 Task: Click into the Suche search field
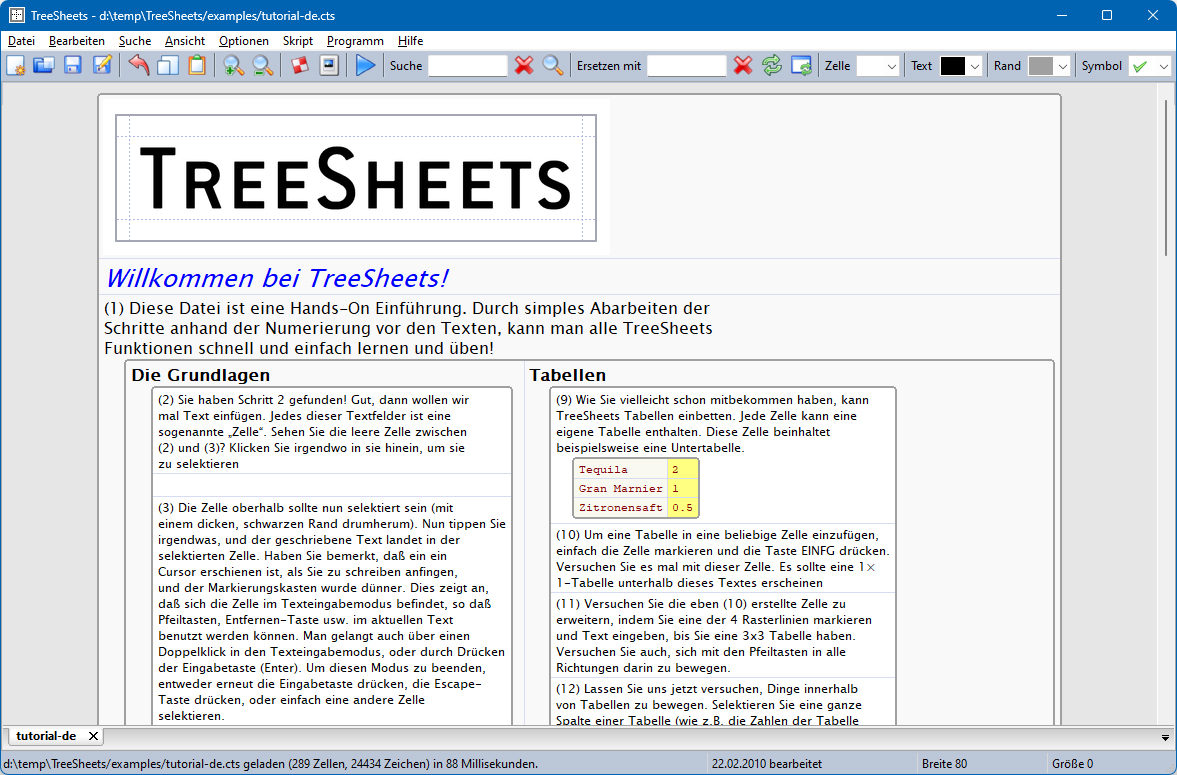(x=468, y=66)
